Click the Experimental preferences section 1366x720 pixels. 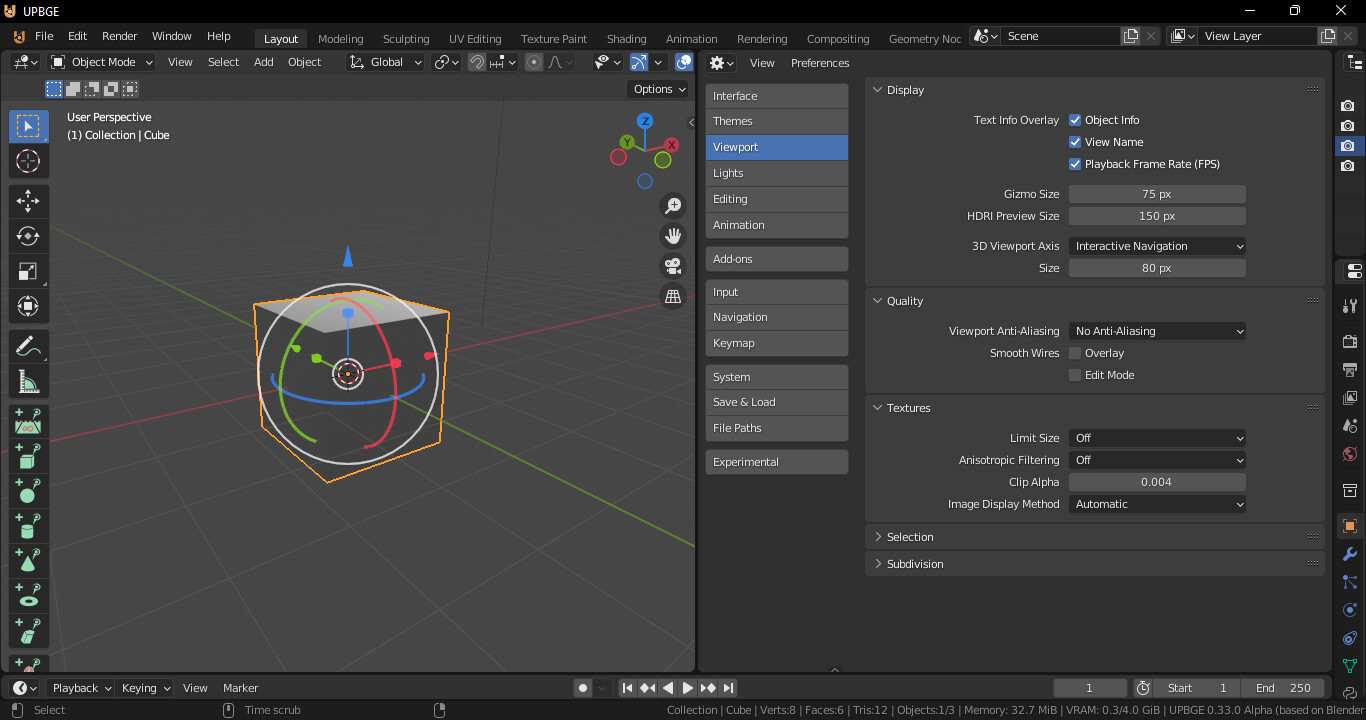776,461
